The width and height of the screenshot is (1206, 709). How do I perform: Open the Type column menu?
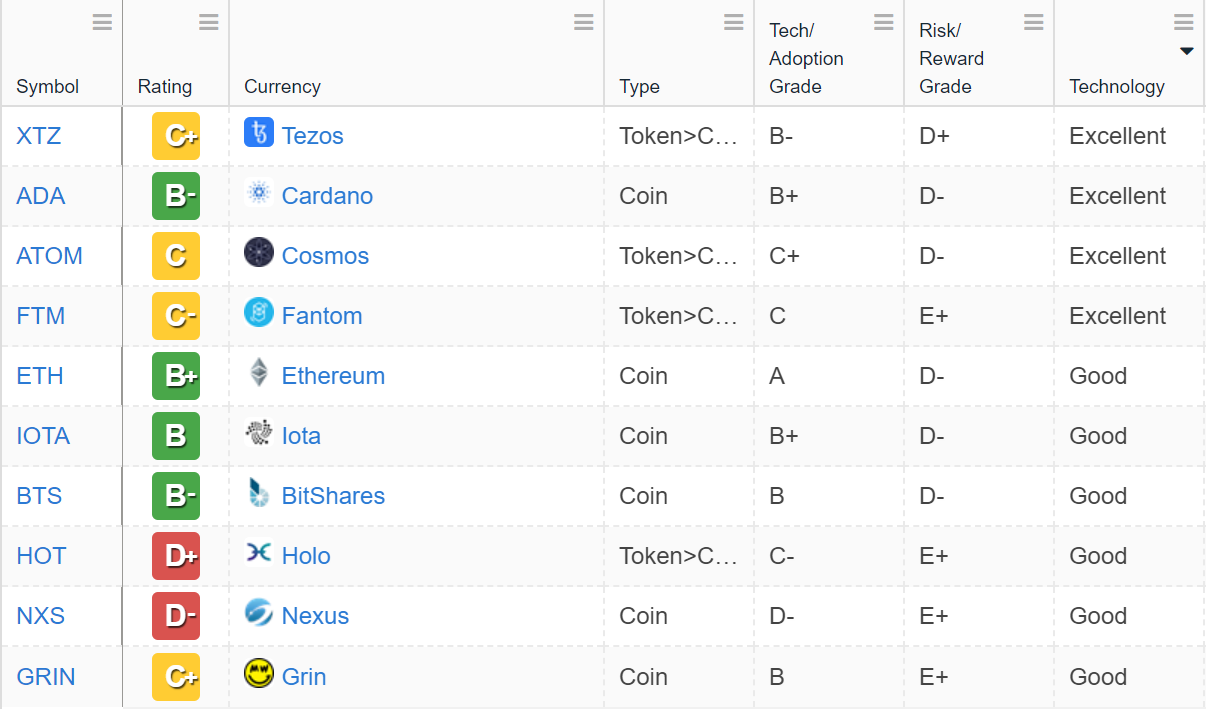click(734, 22)
